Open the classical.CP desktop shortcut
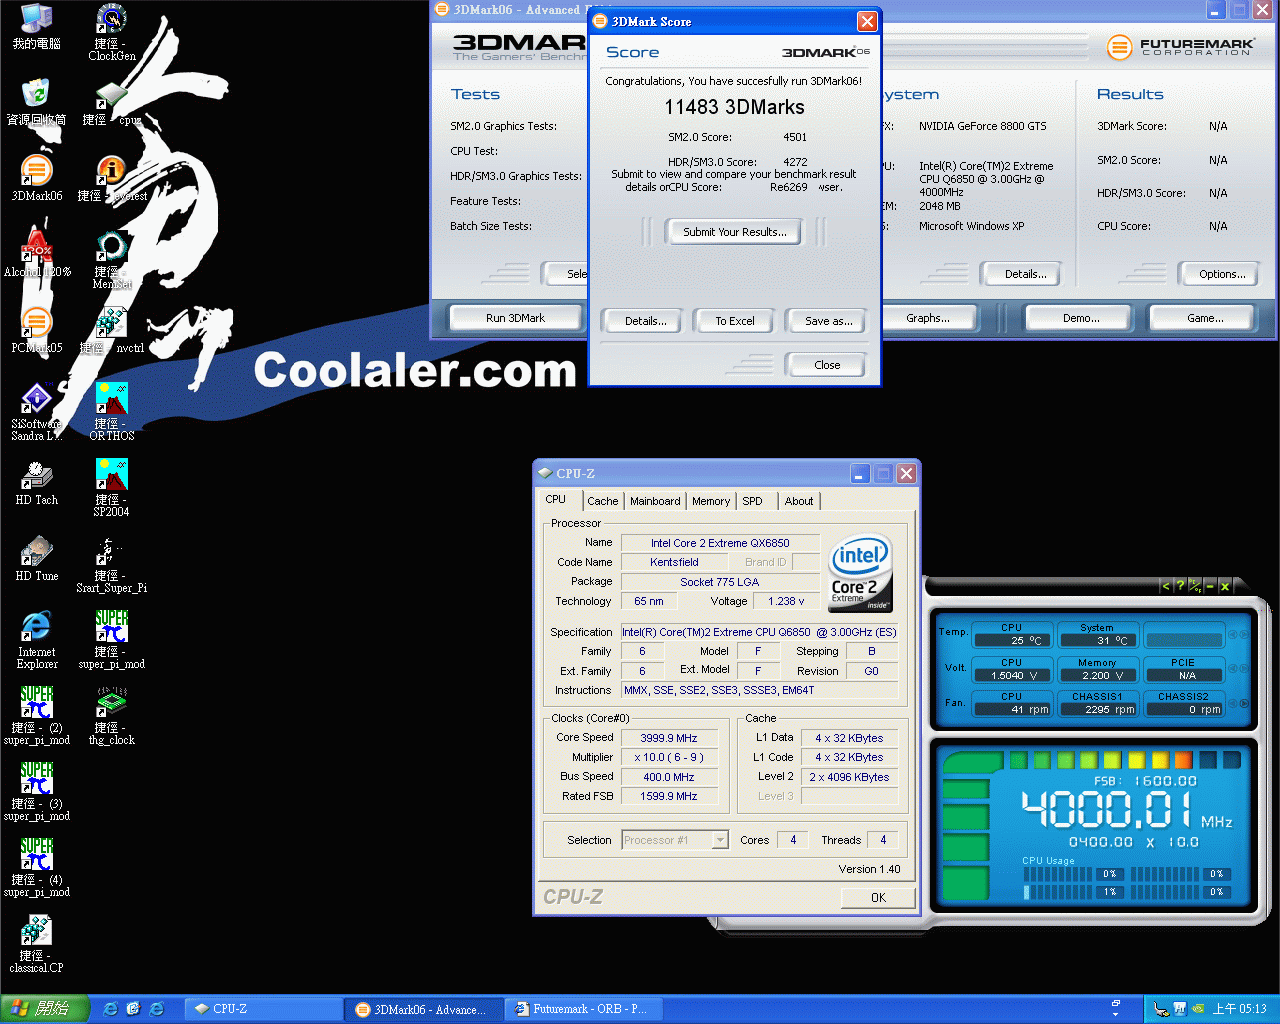1280x1024 pixels. coord(37,944)
